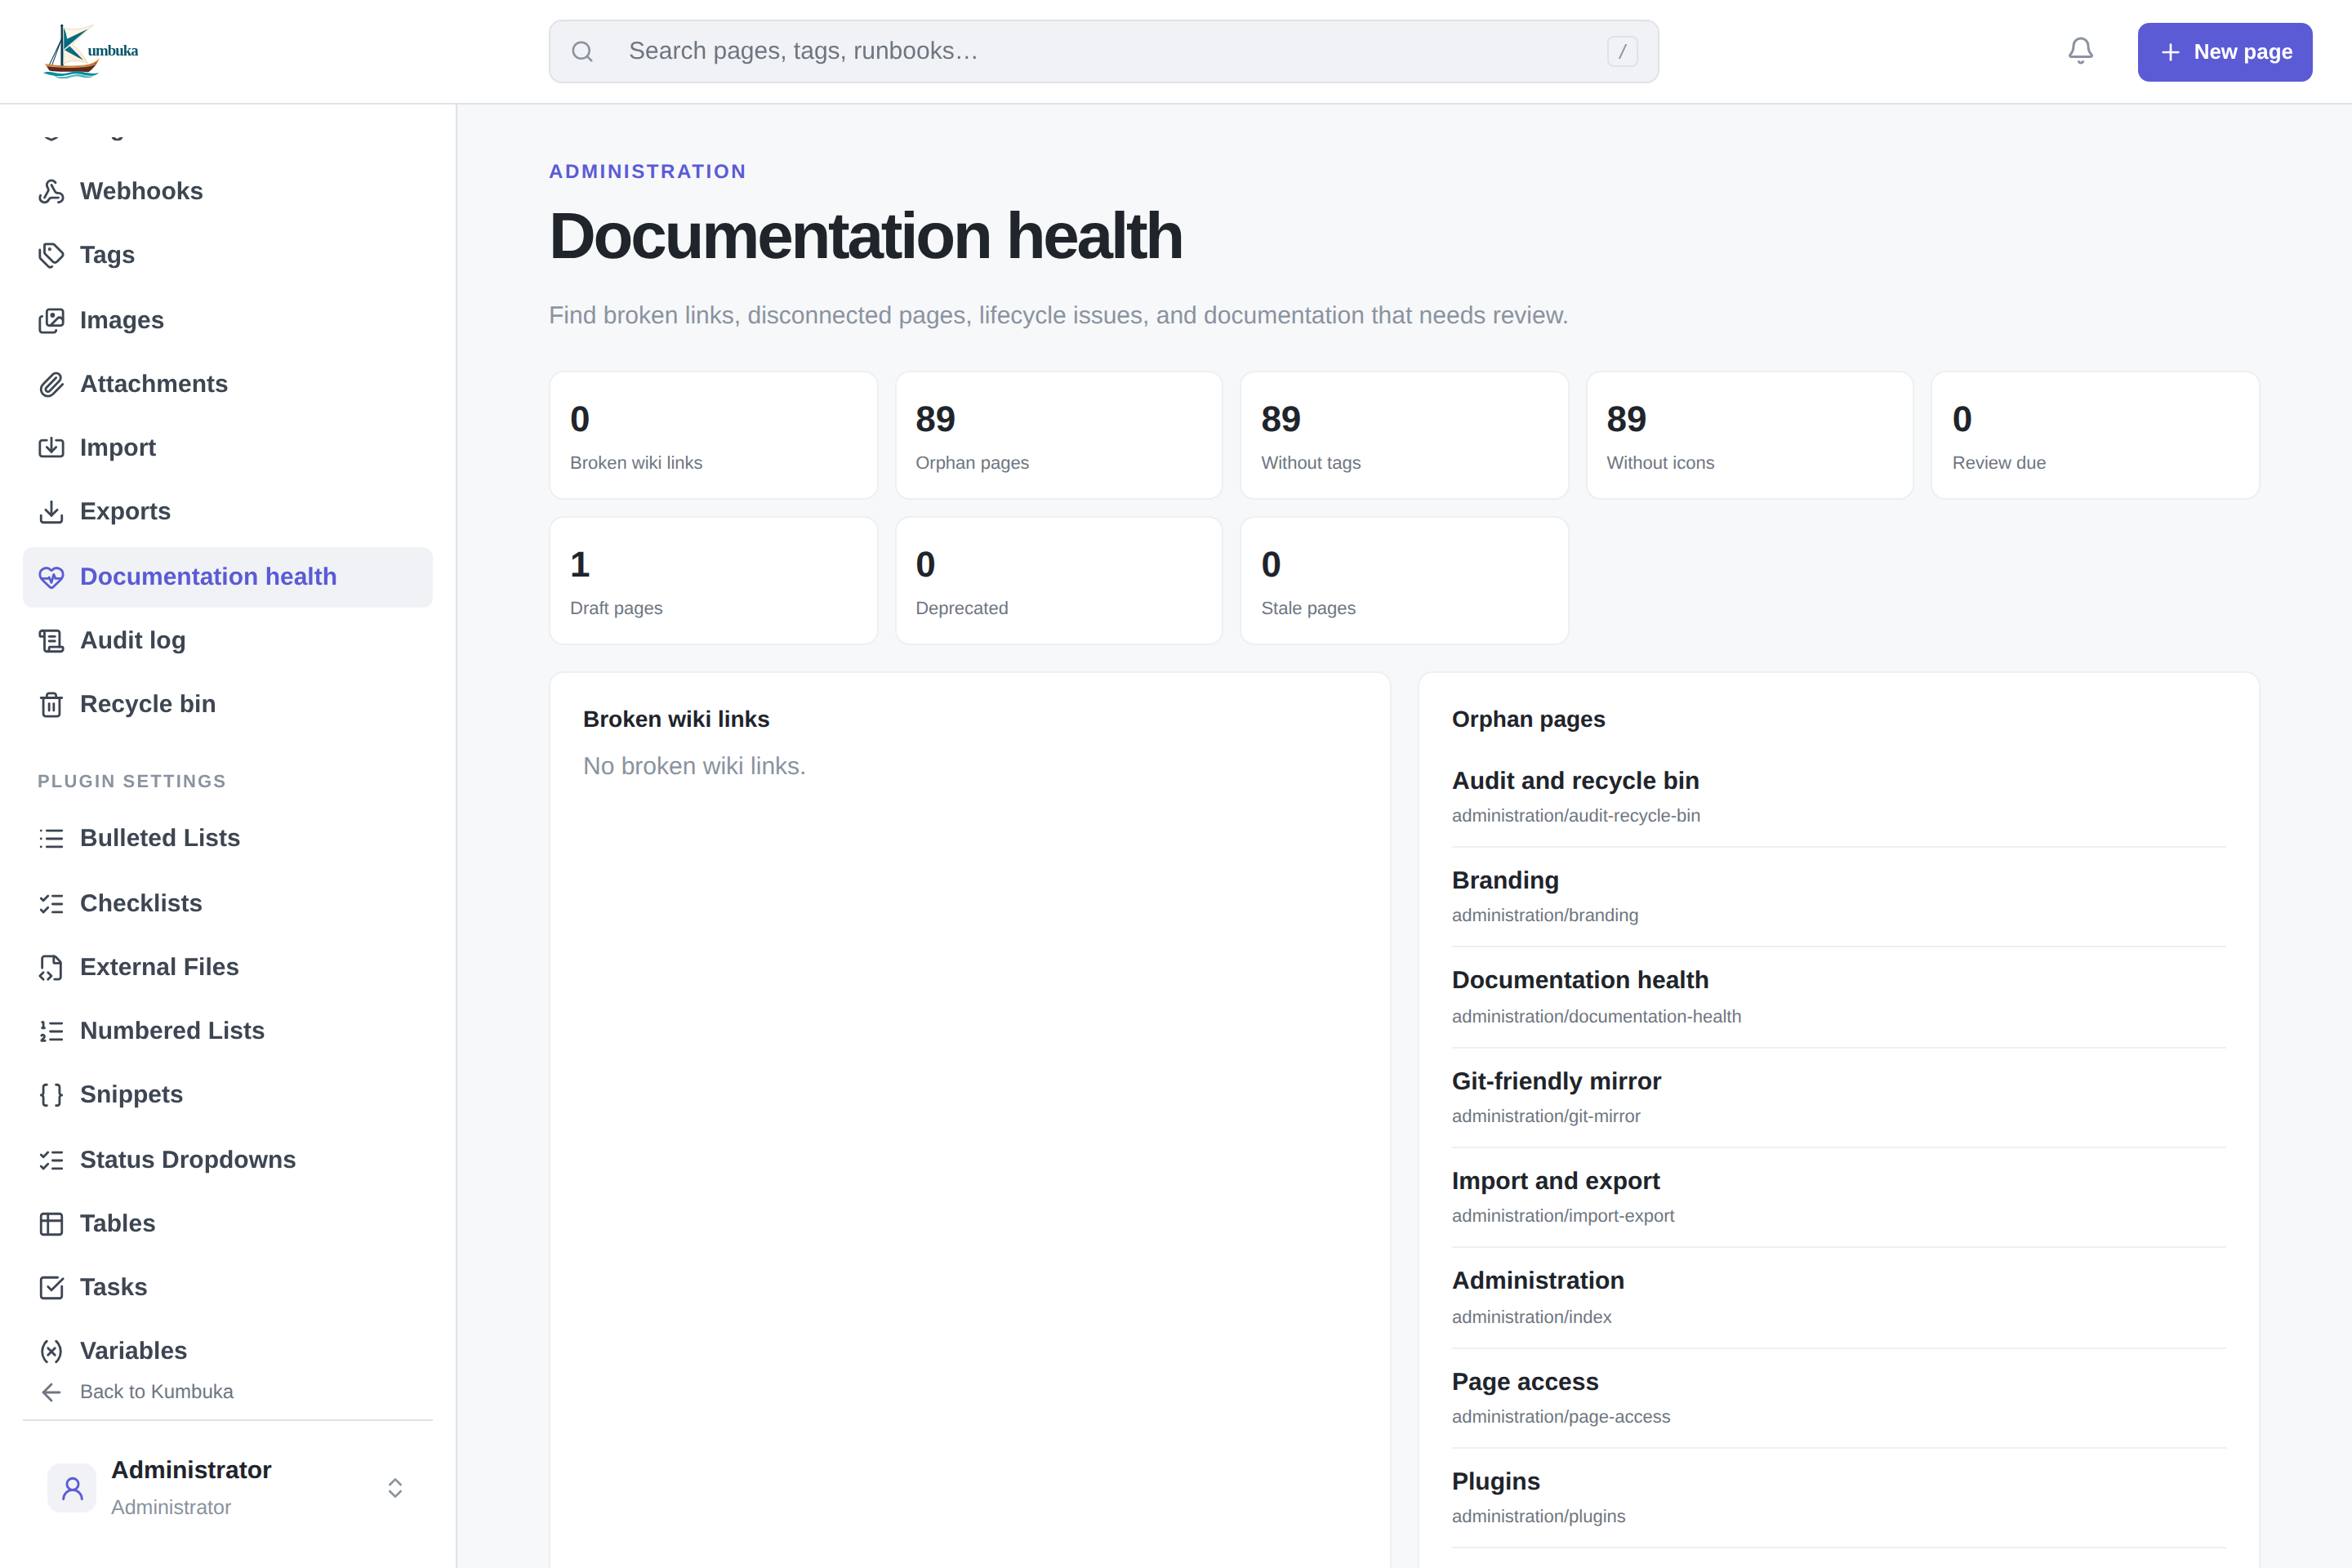Image resolution: width=2352 pixels, height=1568 pixels.
Task: Click the Numbered Lists icon
Action: click(51, 1031)
